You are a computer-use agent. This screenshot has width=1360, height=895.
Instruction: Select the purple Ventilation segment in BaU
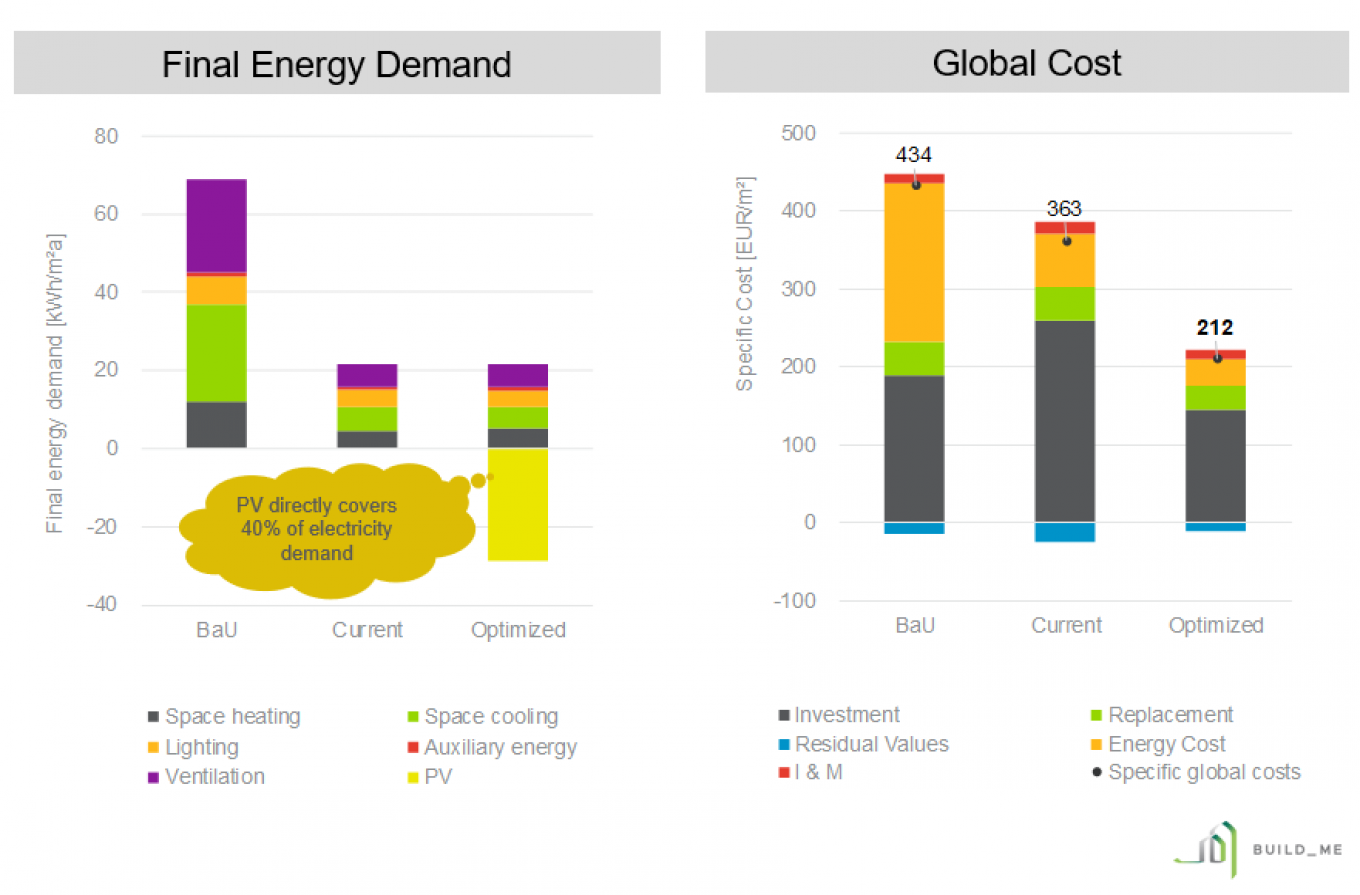[x=216, y=225]
